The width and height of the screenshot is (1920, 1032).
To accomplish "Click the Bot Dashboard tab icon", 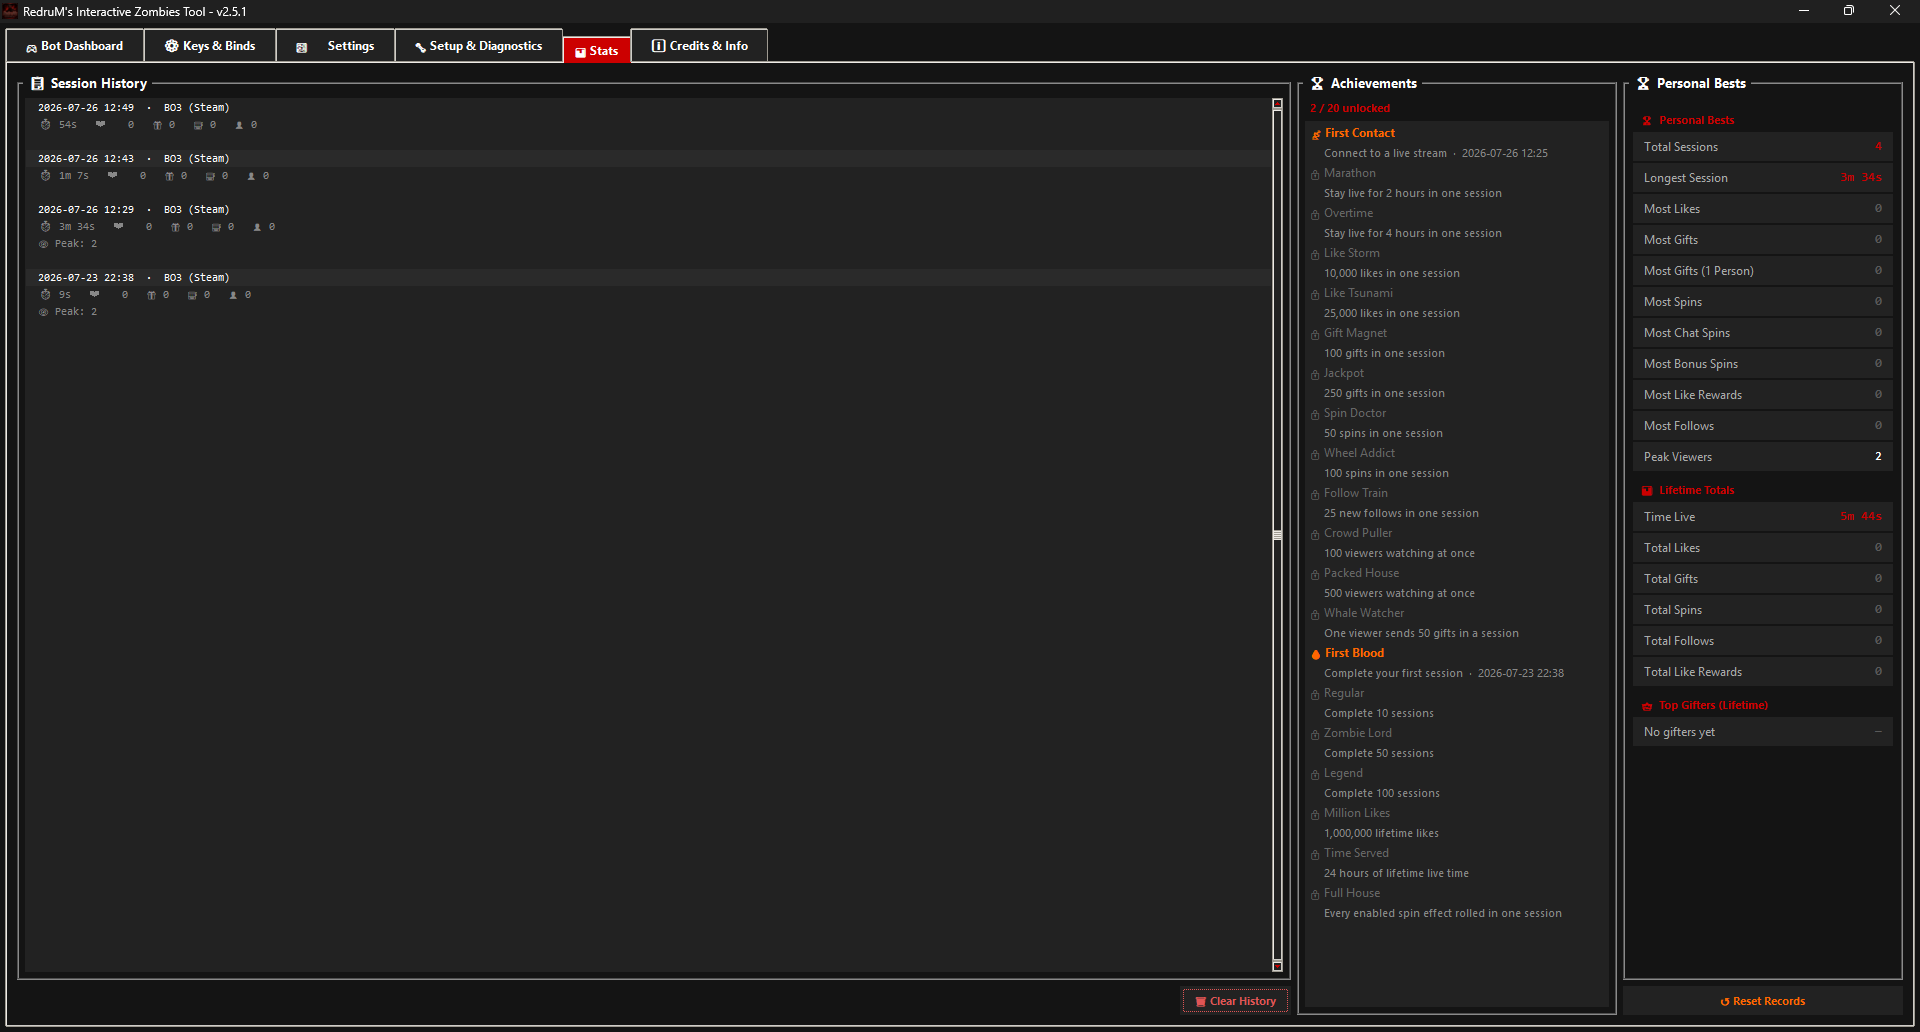I will 32,47.
